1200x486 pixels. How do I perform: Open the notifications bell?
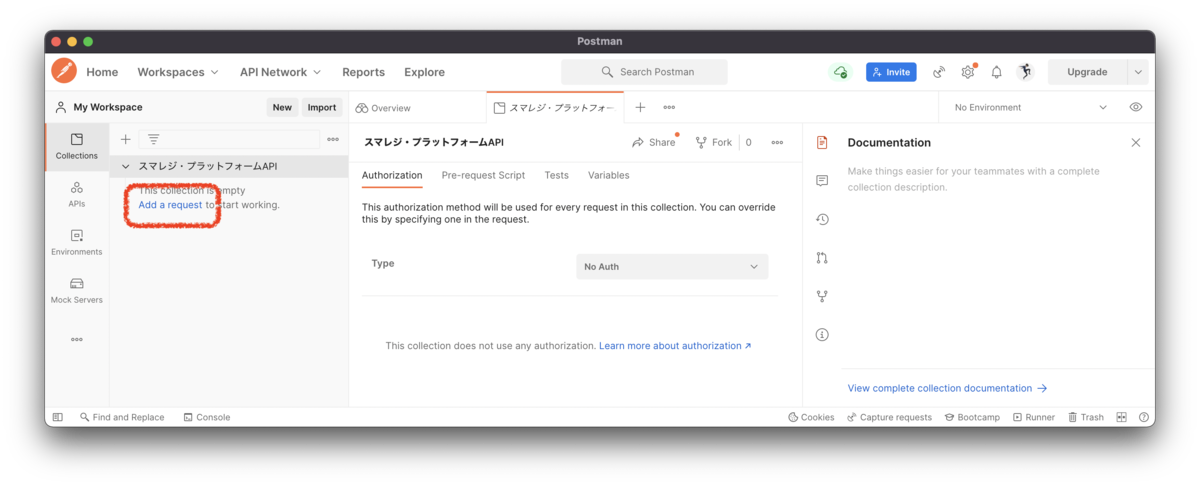click(x=997, y=72)
